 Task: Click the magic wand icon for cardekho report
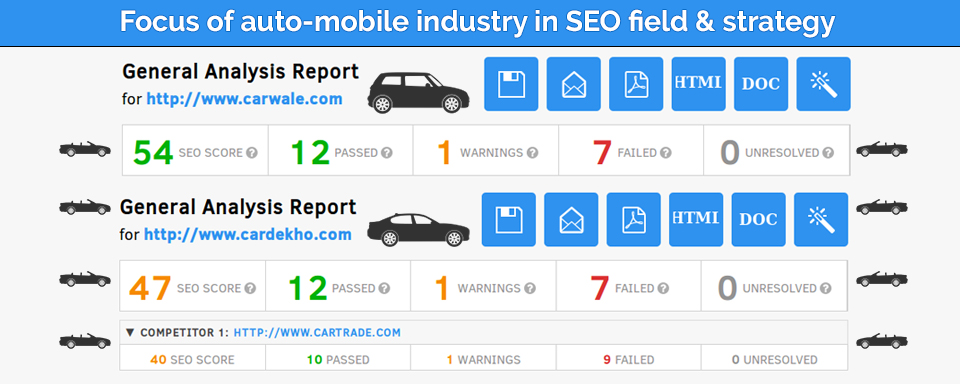click(821, 220)
